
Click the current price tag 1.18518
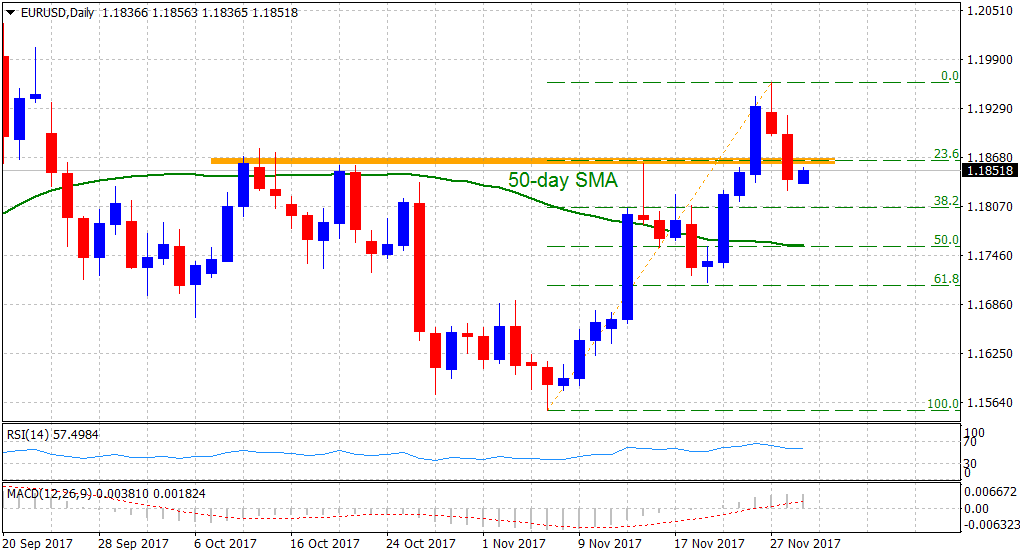point(990,170)
